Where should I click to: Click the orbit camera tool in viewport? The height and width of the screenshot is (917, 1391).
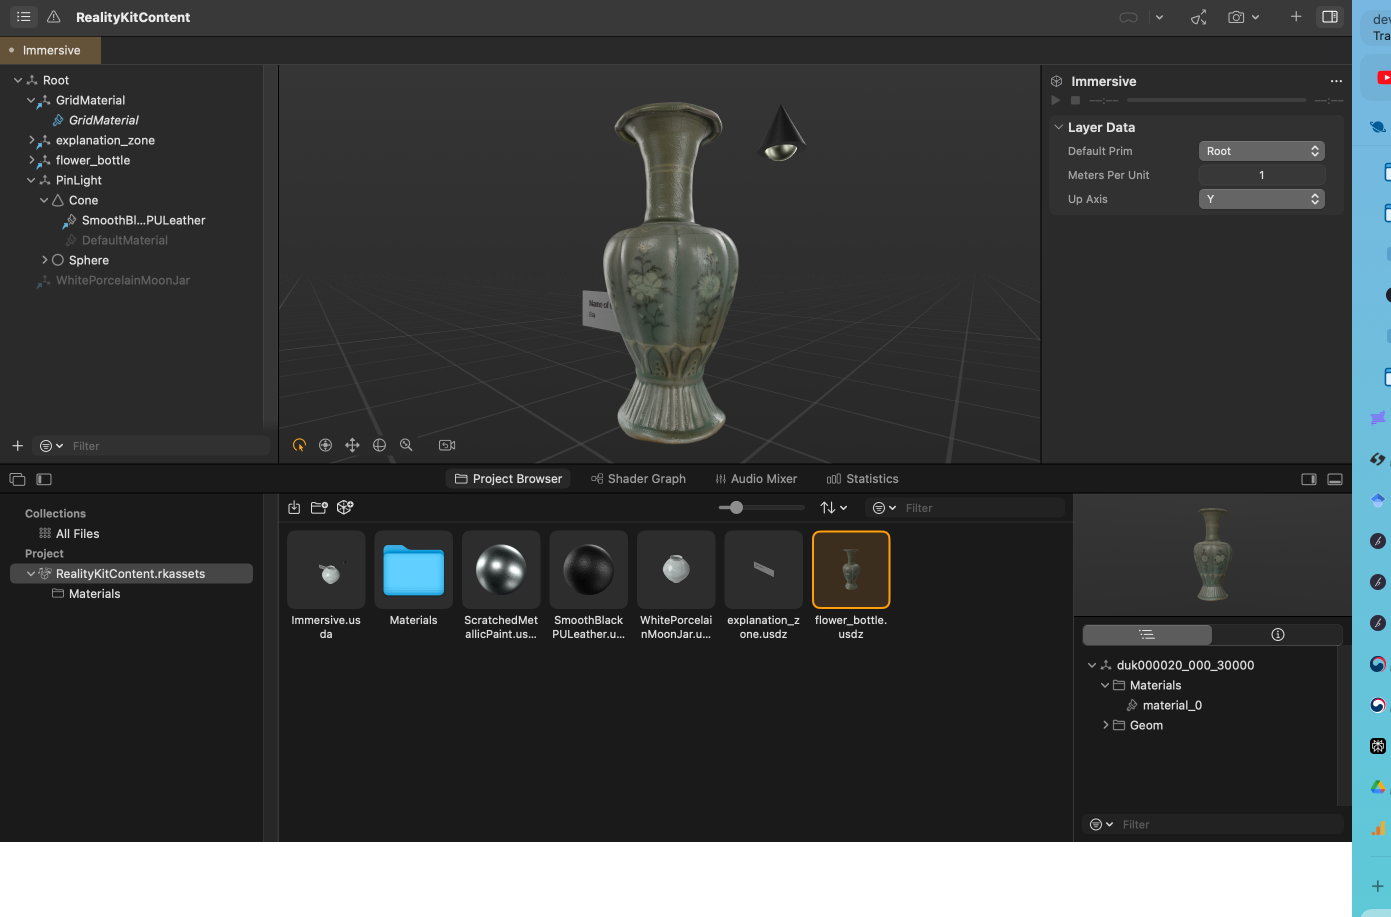click(x=325, y=445)
